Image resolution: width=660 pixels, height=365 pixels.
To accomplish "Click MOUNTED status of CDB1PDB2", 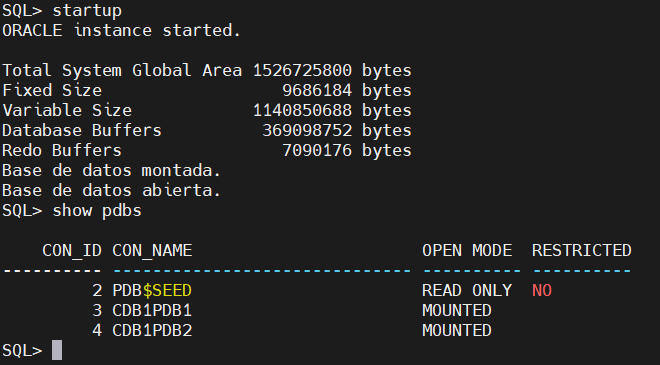I will click(x=457, y=330).
